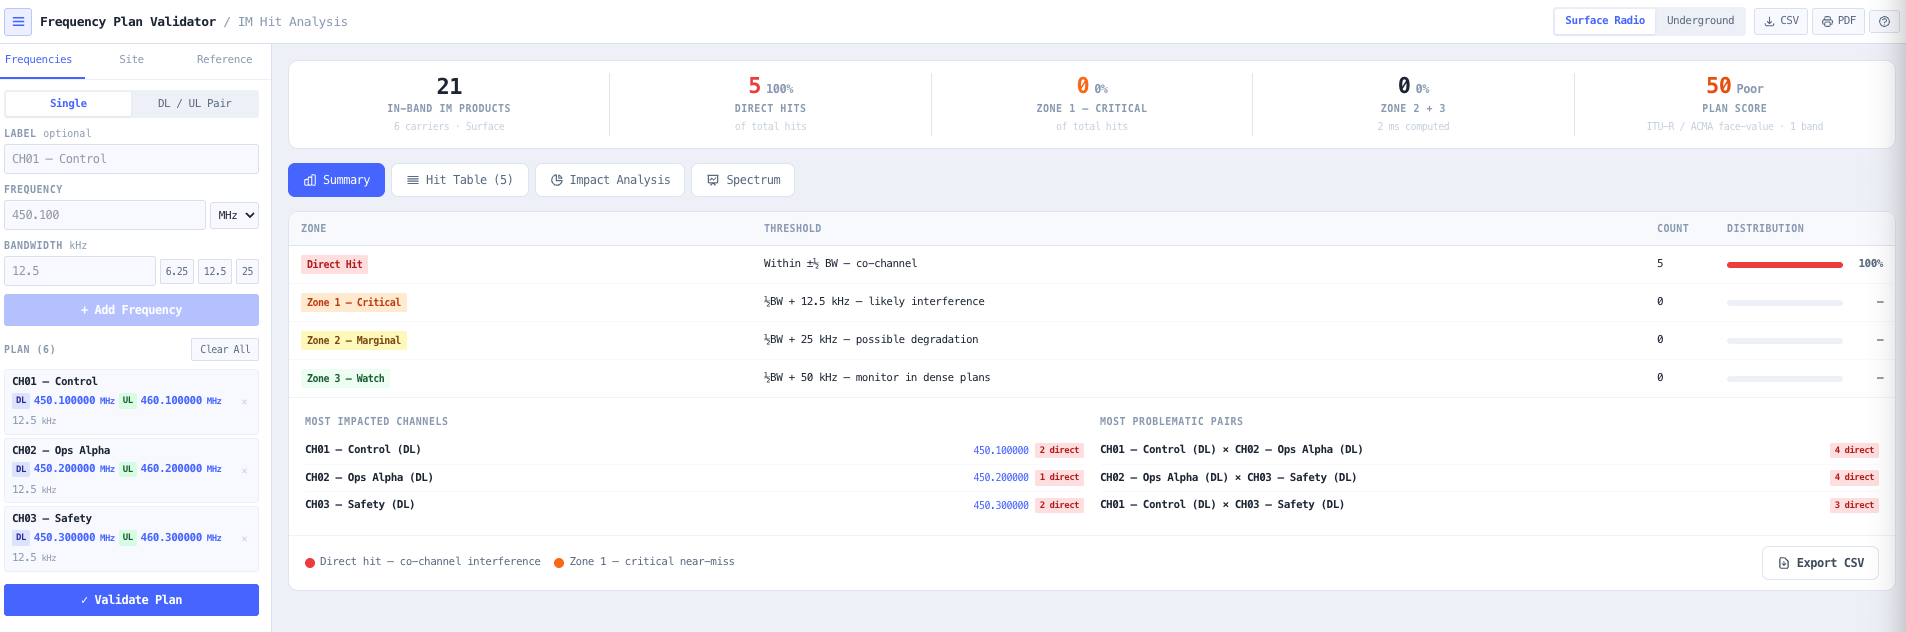The height and width of the screenshot is (632, 1906).
Task: Click CH03 UL frequency 460.300000 in plan
Action: (172, 538)
